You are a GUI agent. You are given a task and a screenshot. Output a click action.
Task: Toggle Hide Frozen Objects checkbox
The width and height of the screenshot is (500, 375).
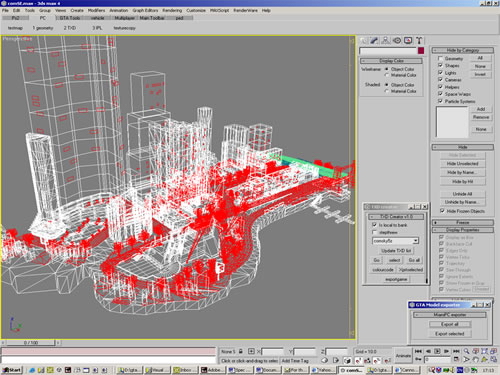442,211
